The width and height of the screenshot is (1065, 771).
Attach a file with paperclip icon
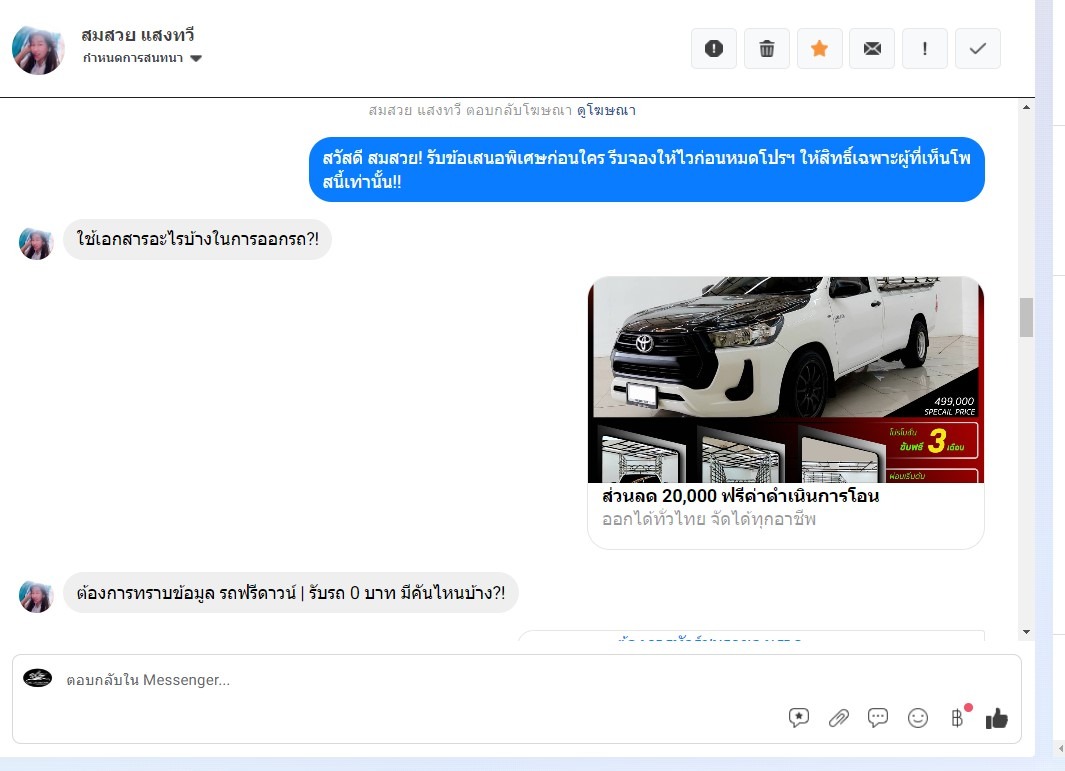tap(839, 718)
